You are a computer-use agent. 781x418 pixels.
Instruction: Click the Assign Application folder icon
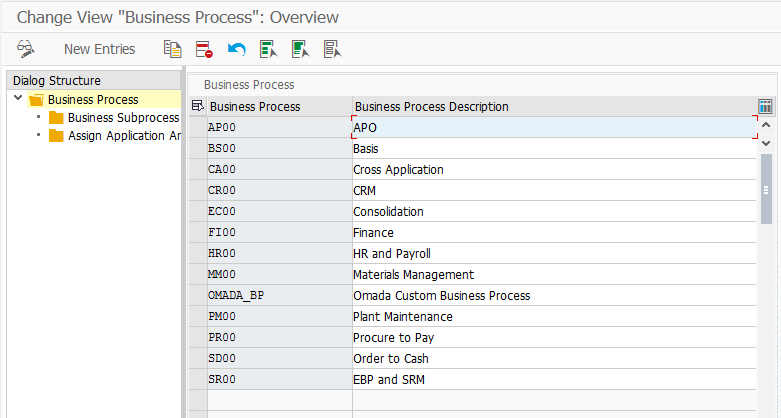[x=56, y=136]
